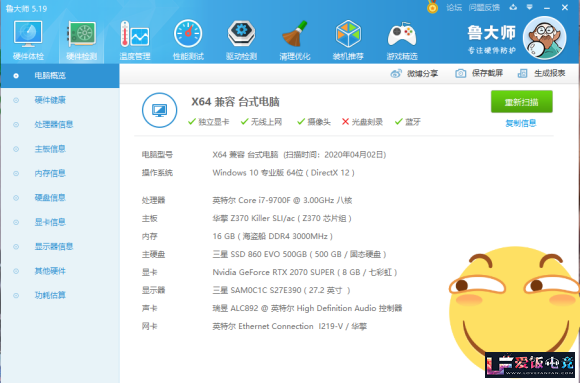580x383 pixels.
Task: Click operating system value Windows 10 专业版
Action: coord(284,173)
